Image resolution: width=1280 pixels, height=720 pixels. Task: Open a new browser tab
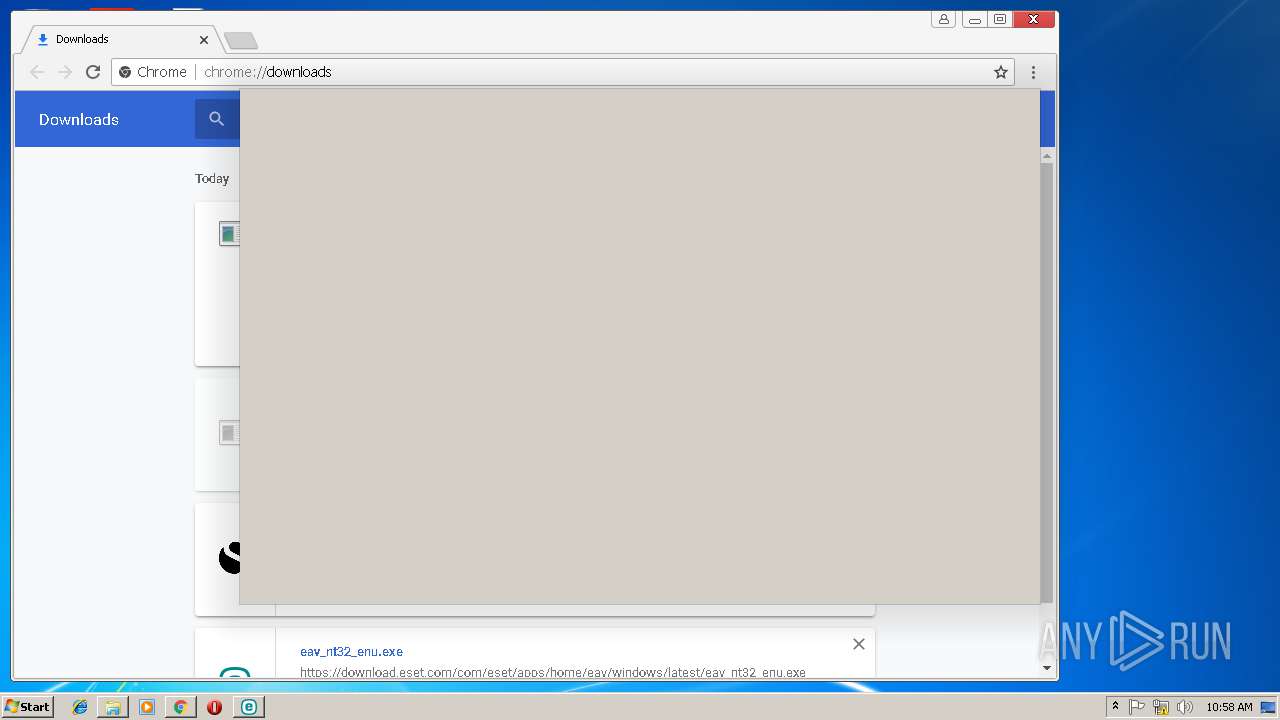[x=241, y=40]
